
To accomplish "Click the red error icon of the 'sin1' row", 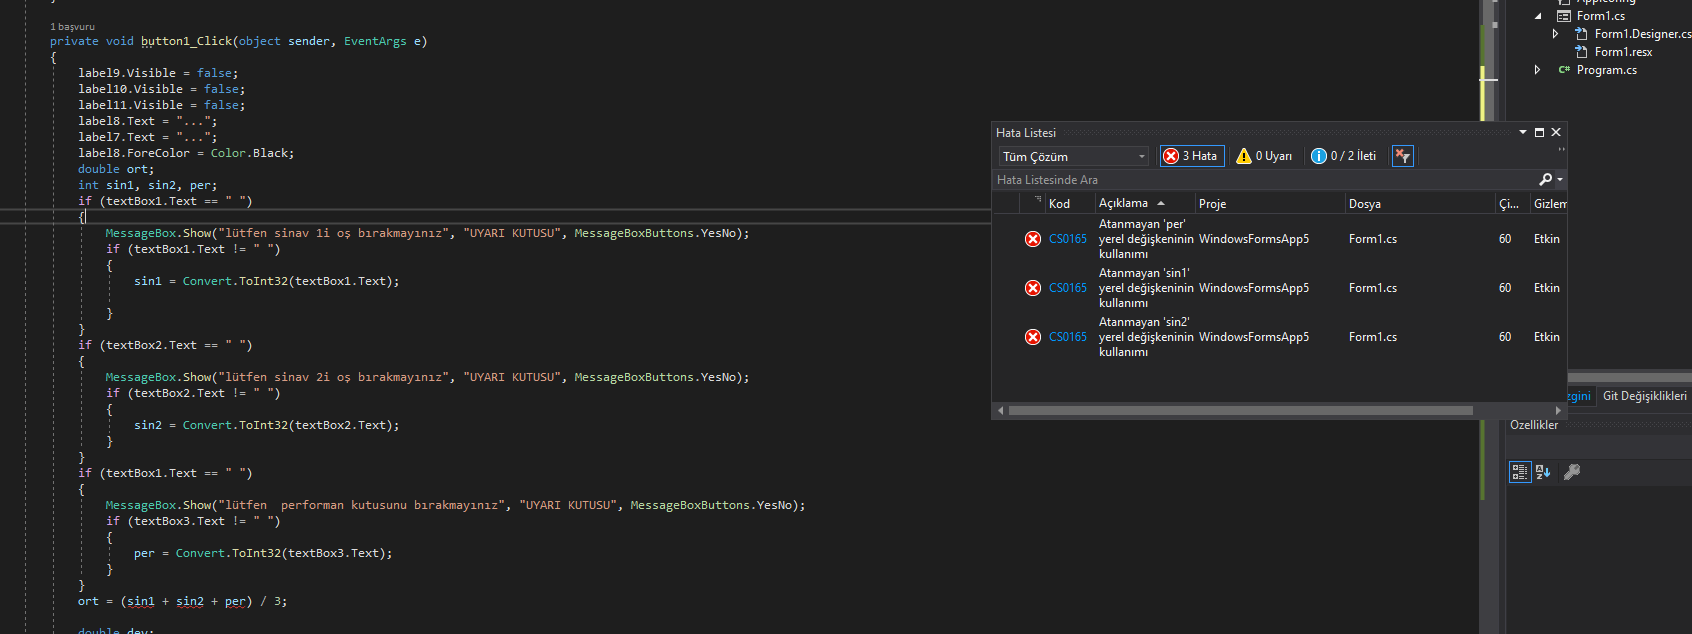I will coord(1033,288).
